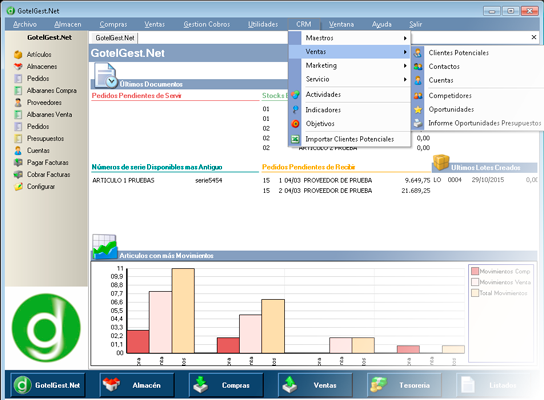Click the Contactos submenu icon
Image resolution: width=544 pixels, height=400 pixels.
(x=418, y=66)
